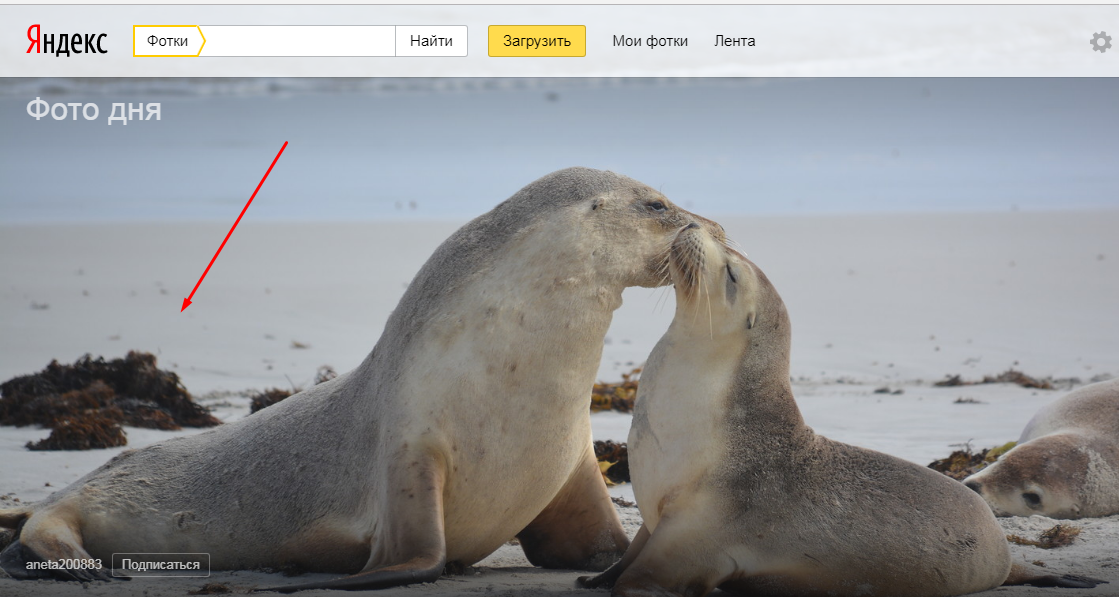1119x604 pixels.
Task: Focus the search input field
Action: click(x=300, y=41)
